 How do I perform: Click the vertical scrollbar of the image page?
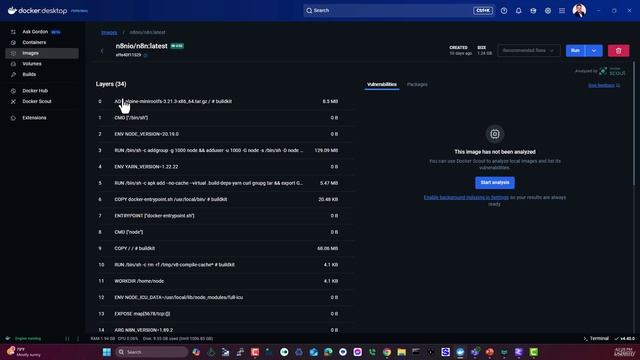[633, 122]
